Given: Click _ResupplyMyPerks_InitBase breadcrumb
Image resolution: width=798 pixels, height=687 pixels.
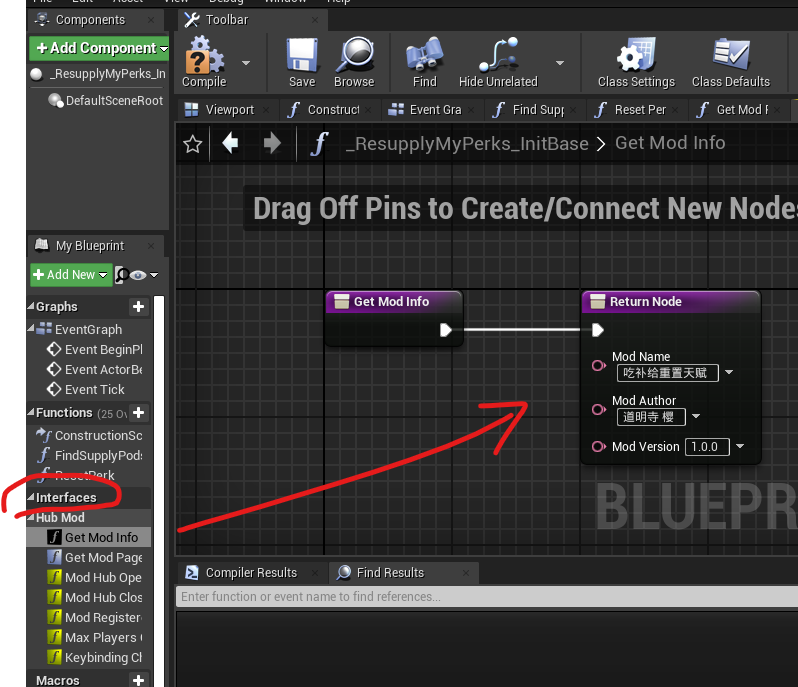Looking at the screenshot, I should 467,144.
